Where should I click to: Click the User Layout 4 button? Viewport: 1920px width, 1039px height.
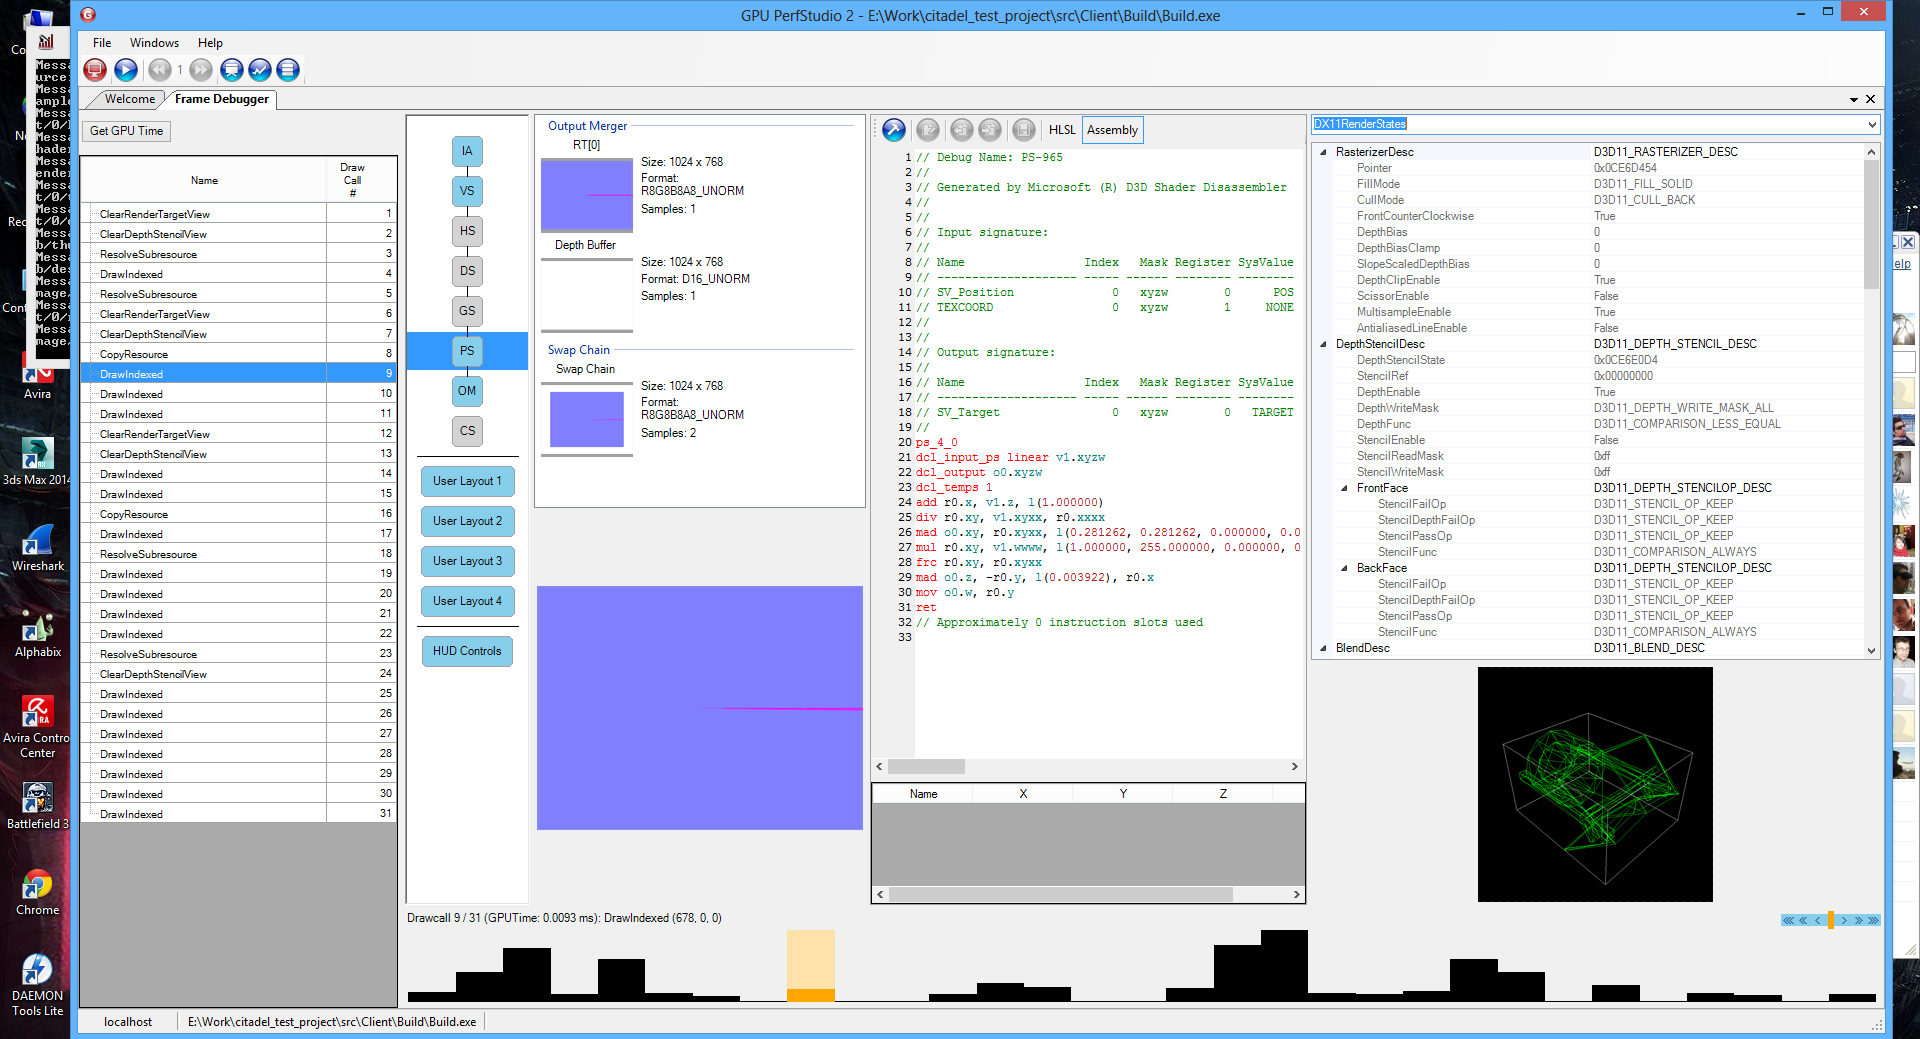point(467,601)
